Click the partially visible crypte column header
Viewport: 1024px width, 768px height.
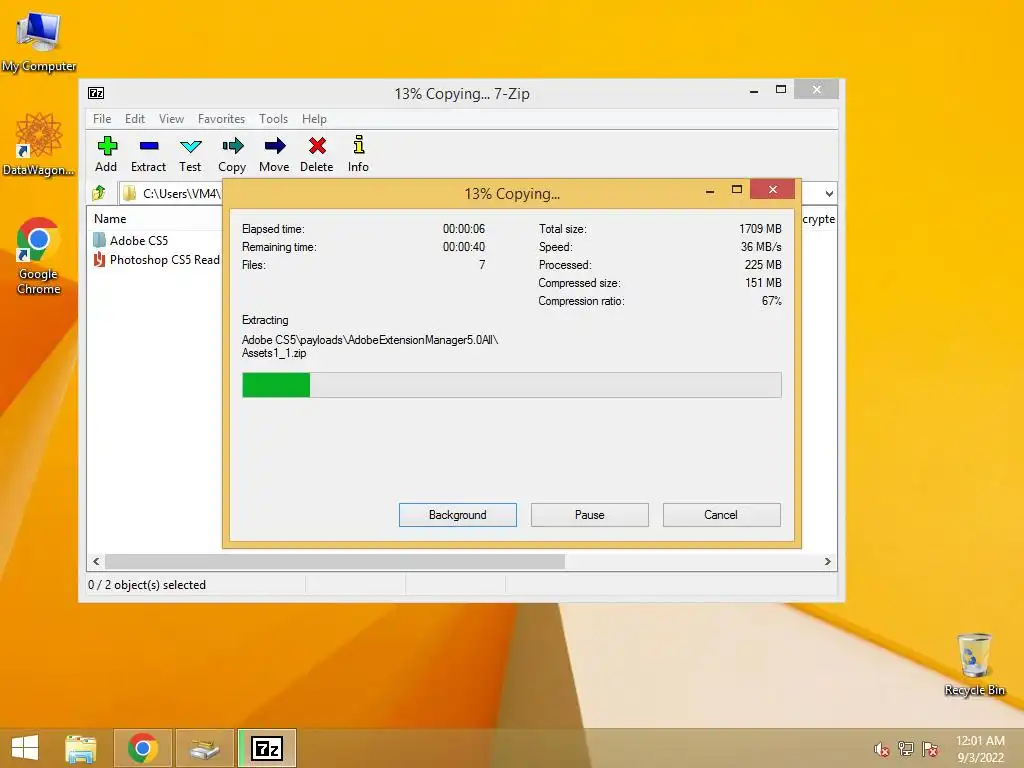(x=818, y=219)
